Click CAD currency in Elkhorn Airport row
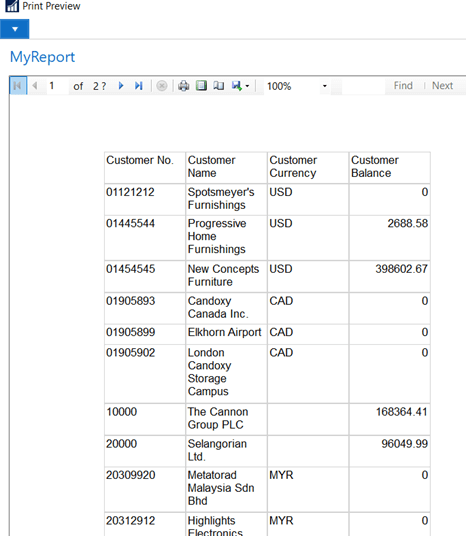466x536 pixels. (x=281, y=332)
